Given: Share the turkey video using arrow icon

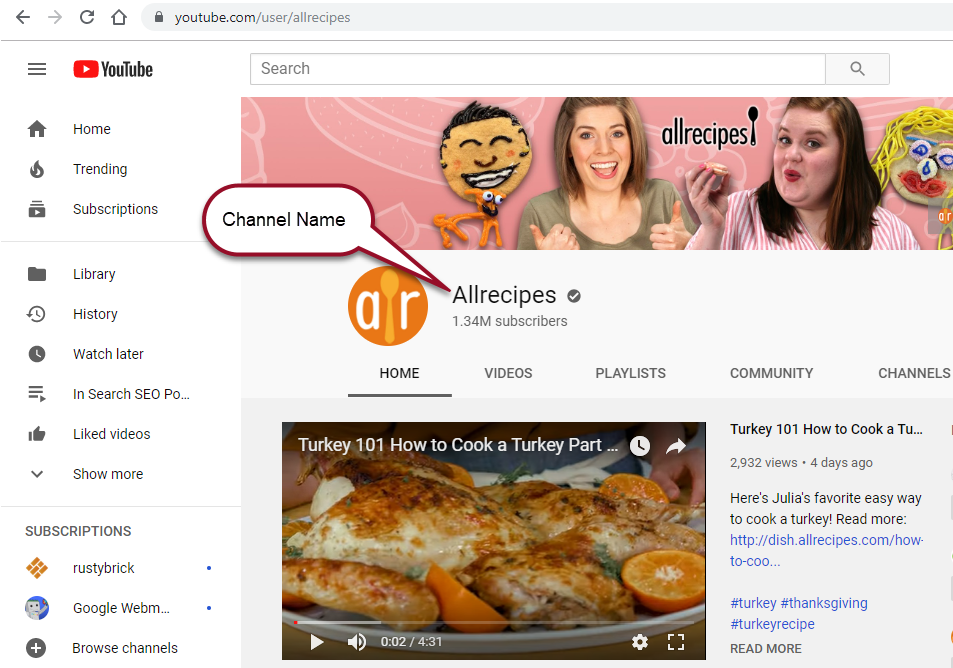Looking at the screenshot, I should coord(676,446).
